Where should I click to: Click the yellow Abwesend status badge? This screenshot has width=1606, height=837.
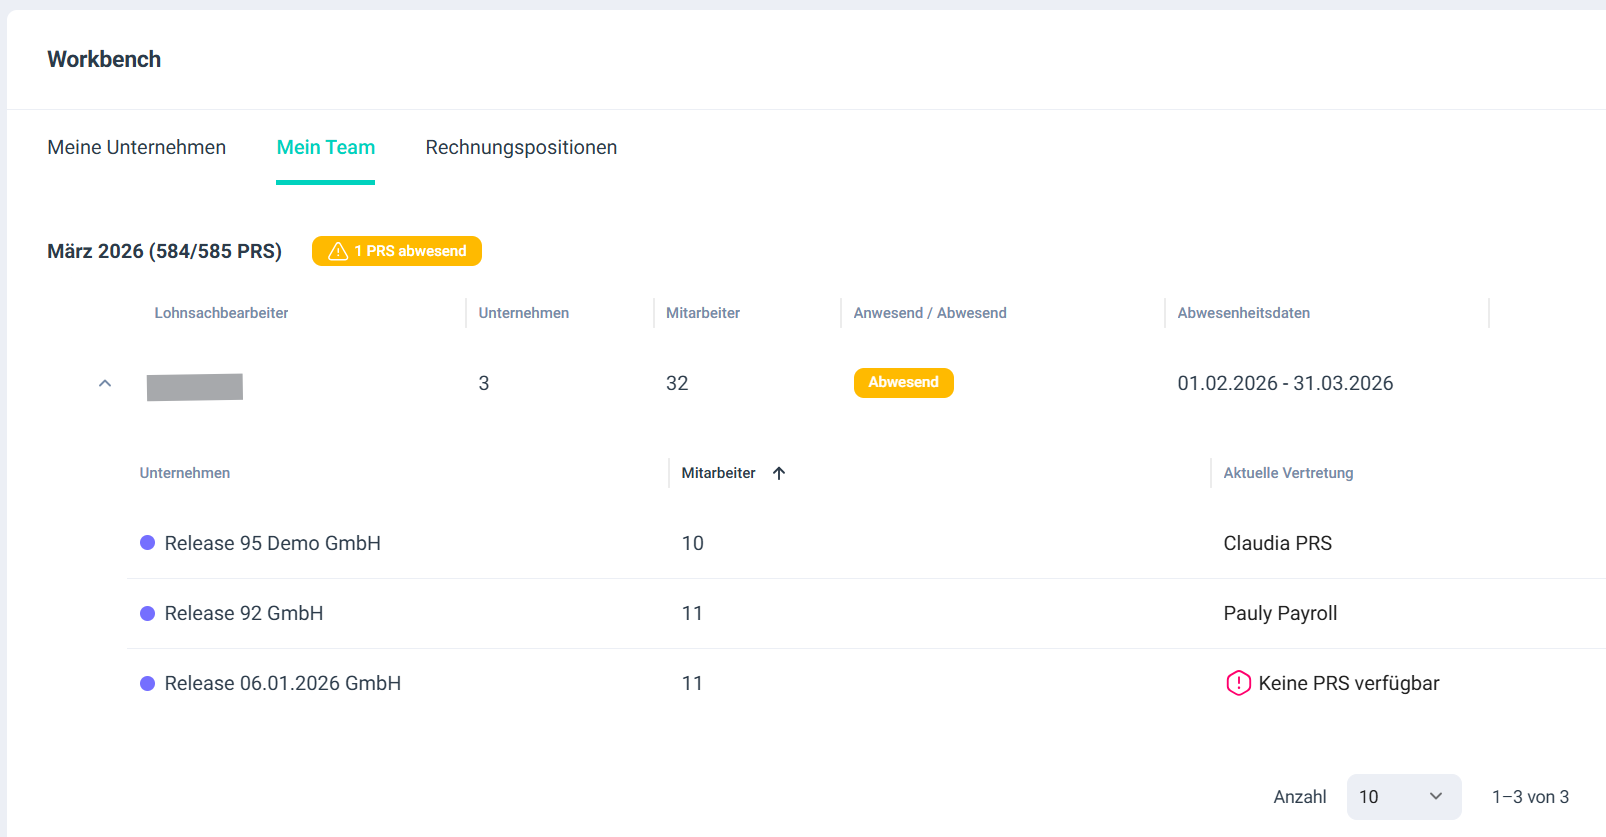(903, 383)
